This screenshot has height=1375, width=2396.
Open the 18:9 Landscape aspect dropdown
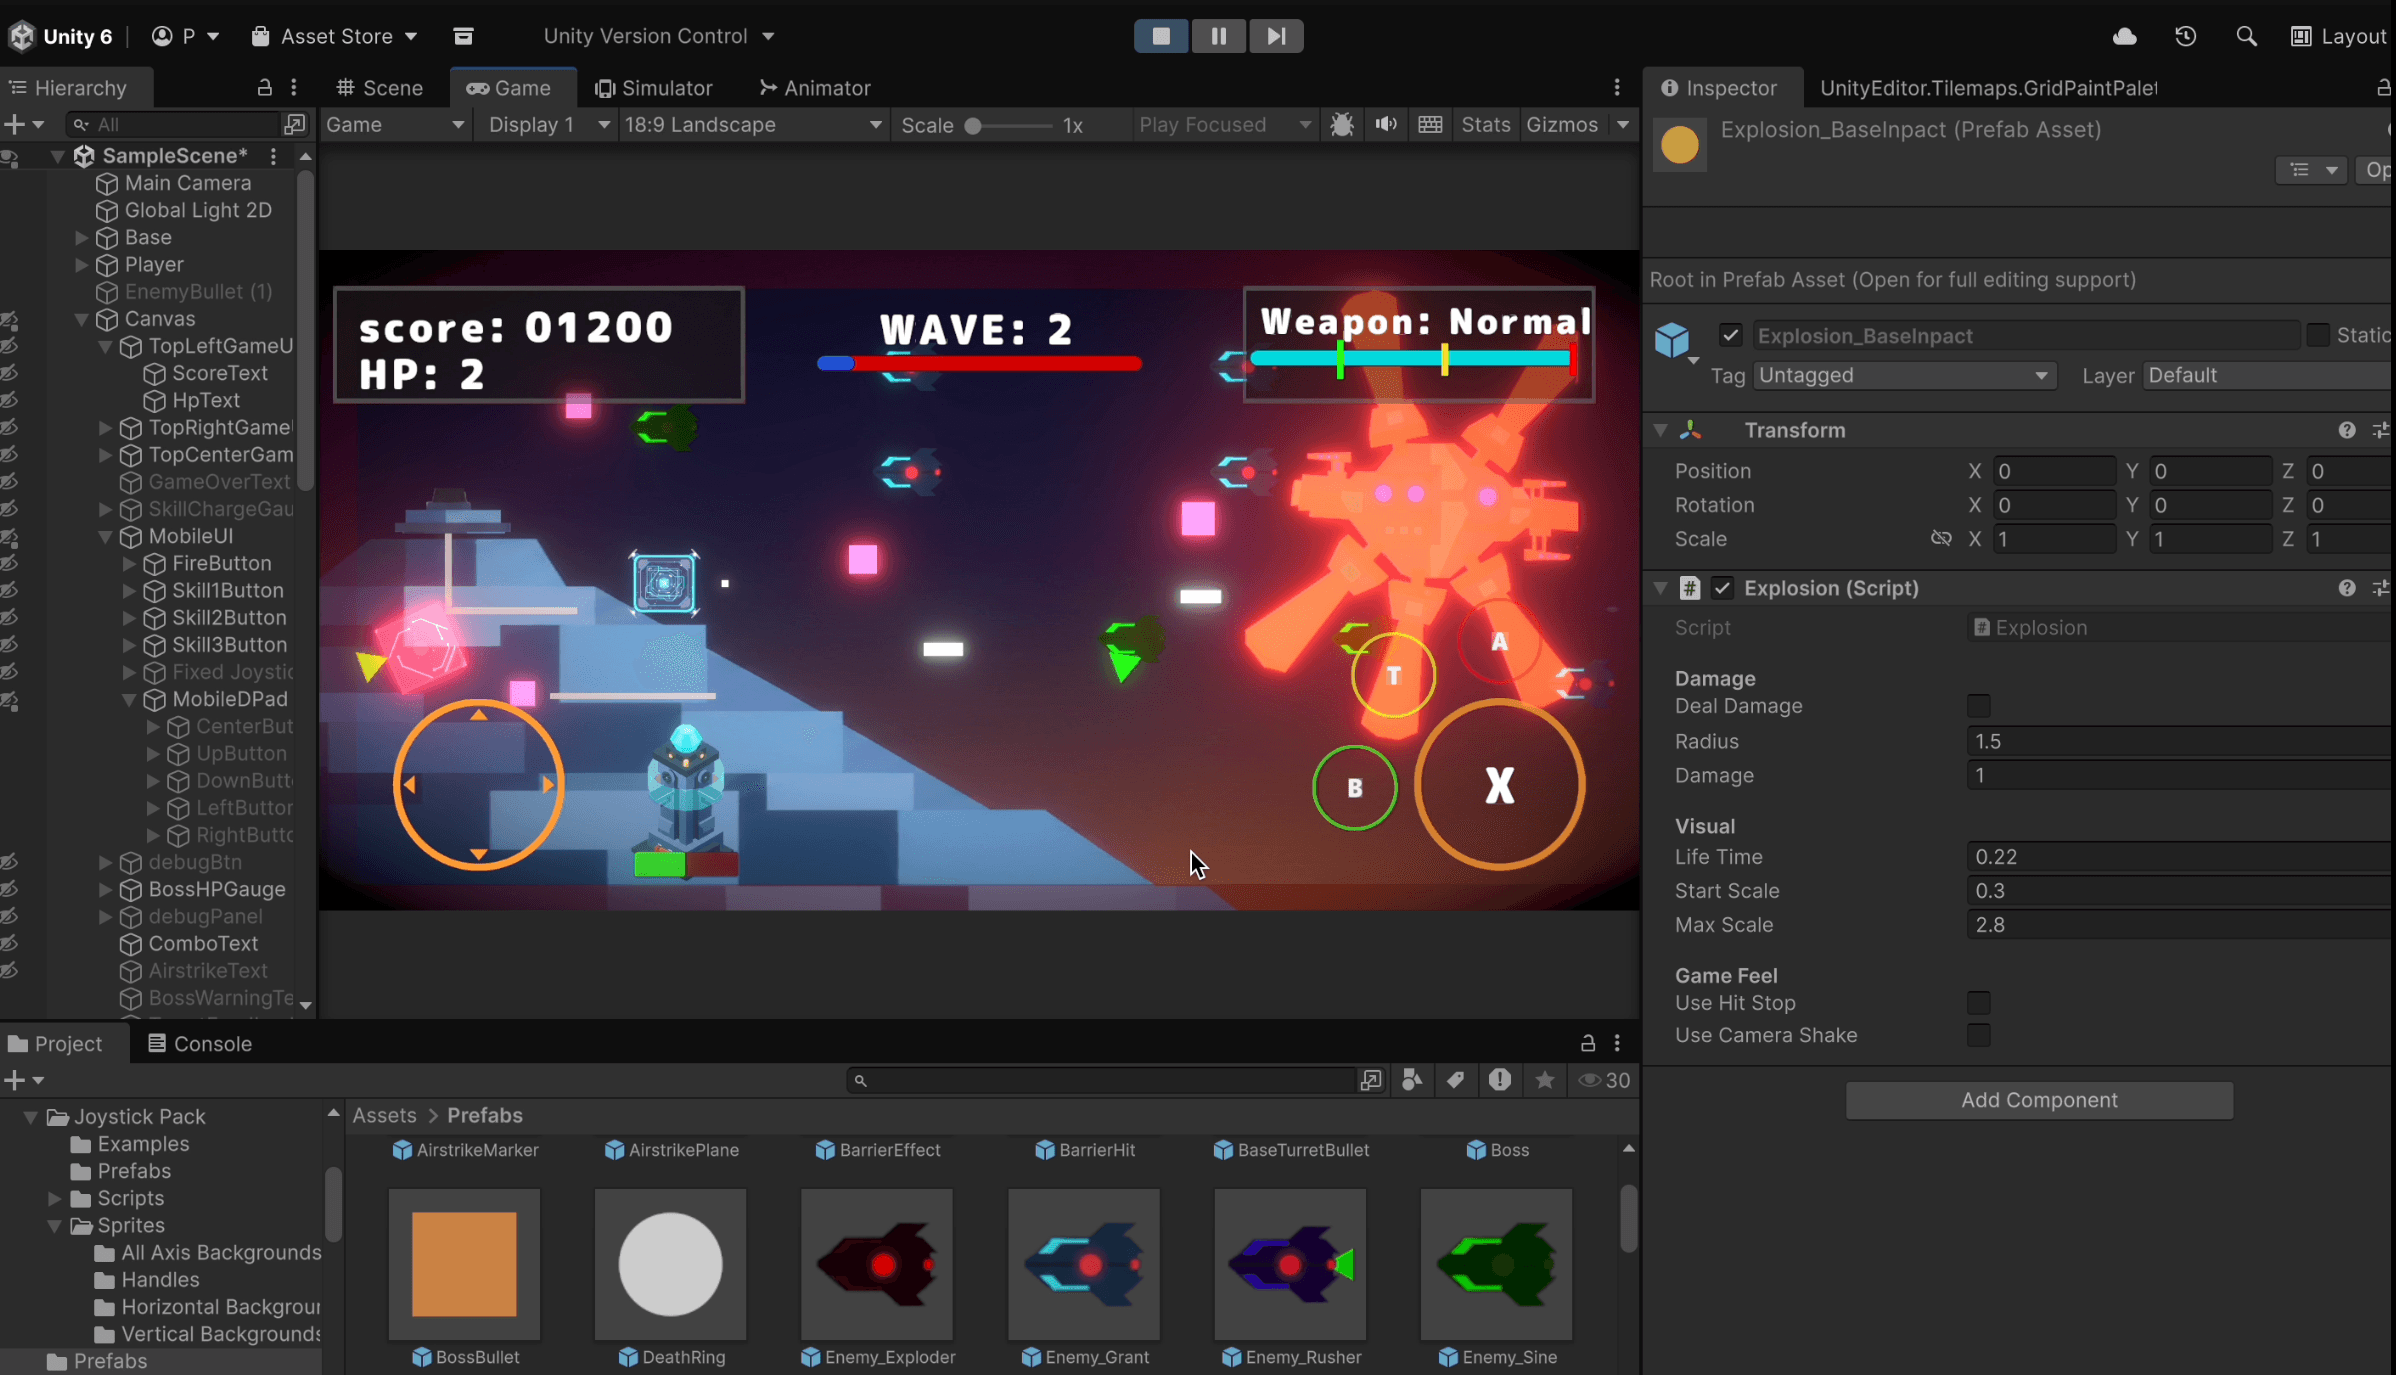[x=753, y=124]
